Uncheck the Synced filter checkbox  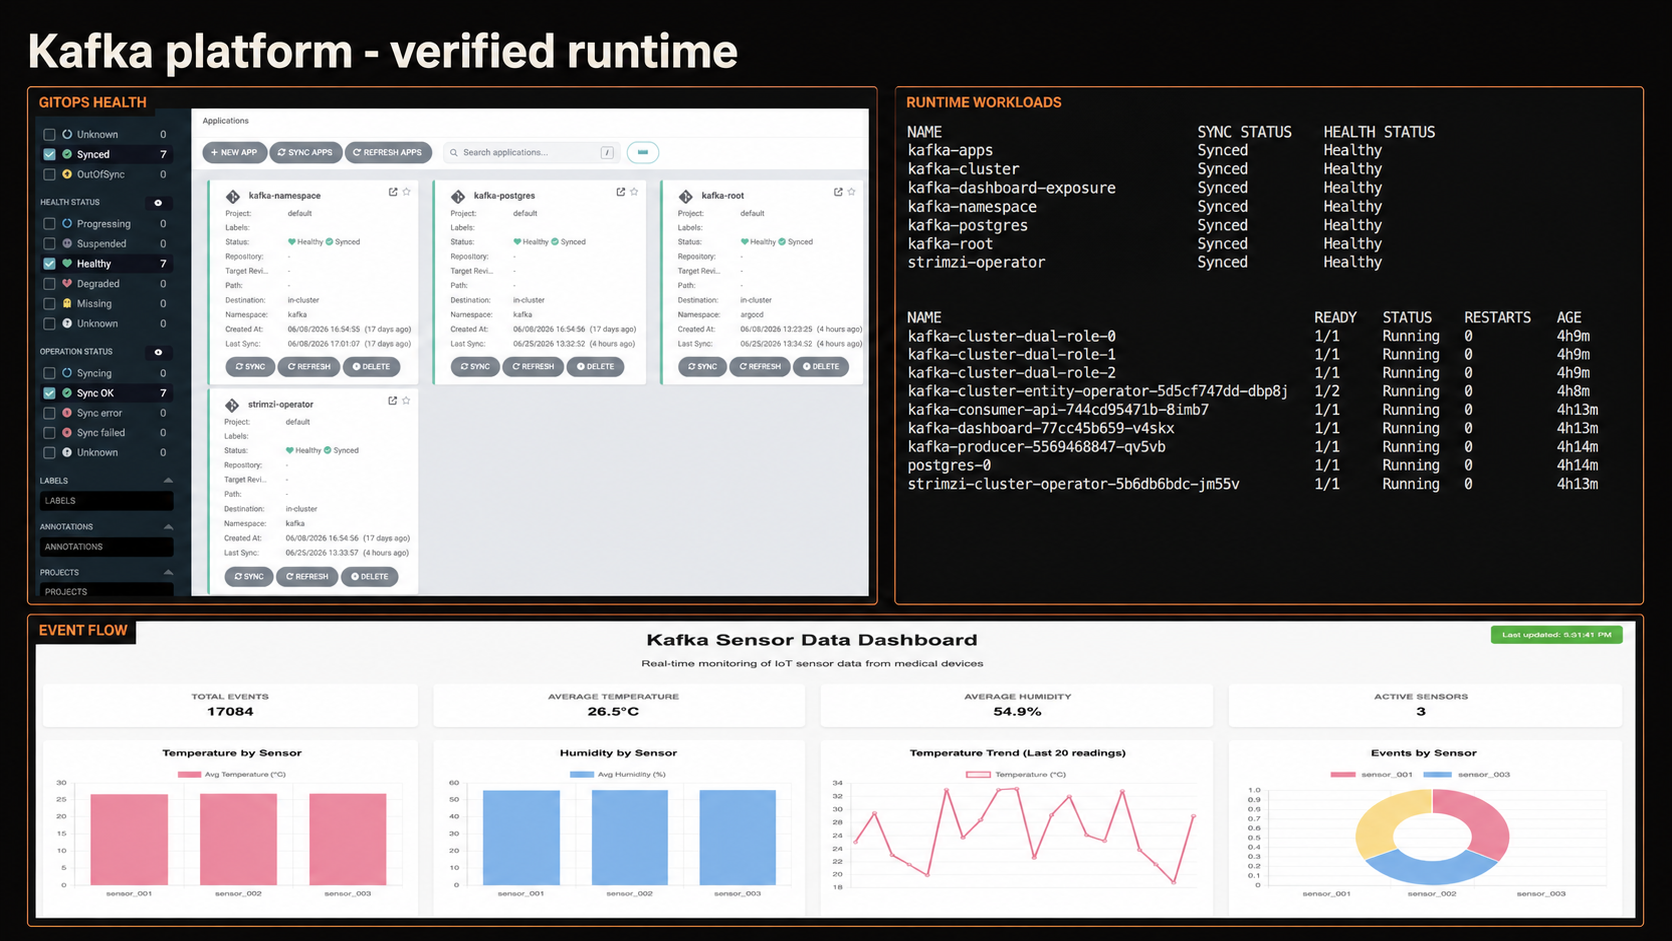tap(49, 154)
